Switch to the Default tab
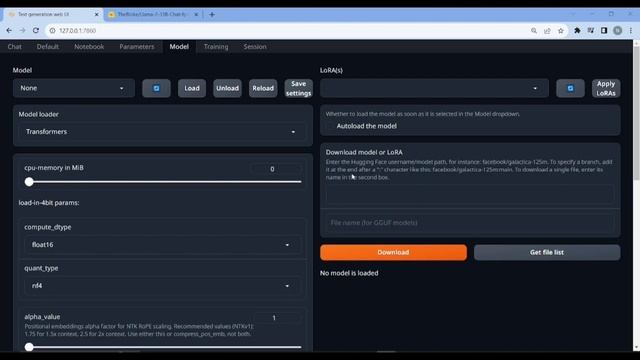Screen dimensions: 640x360 click(x=48, y=47)
